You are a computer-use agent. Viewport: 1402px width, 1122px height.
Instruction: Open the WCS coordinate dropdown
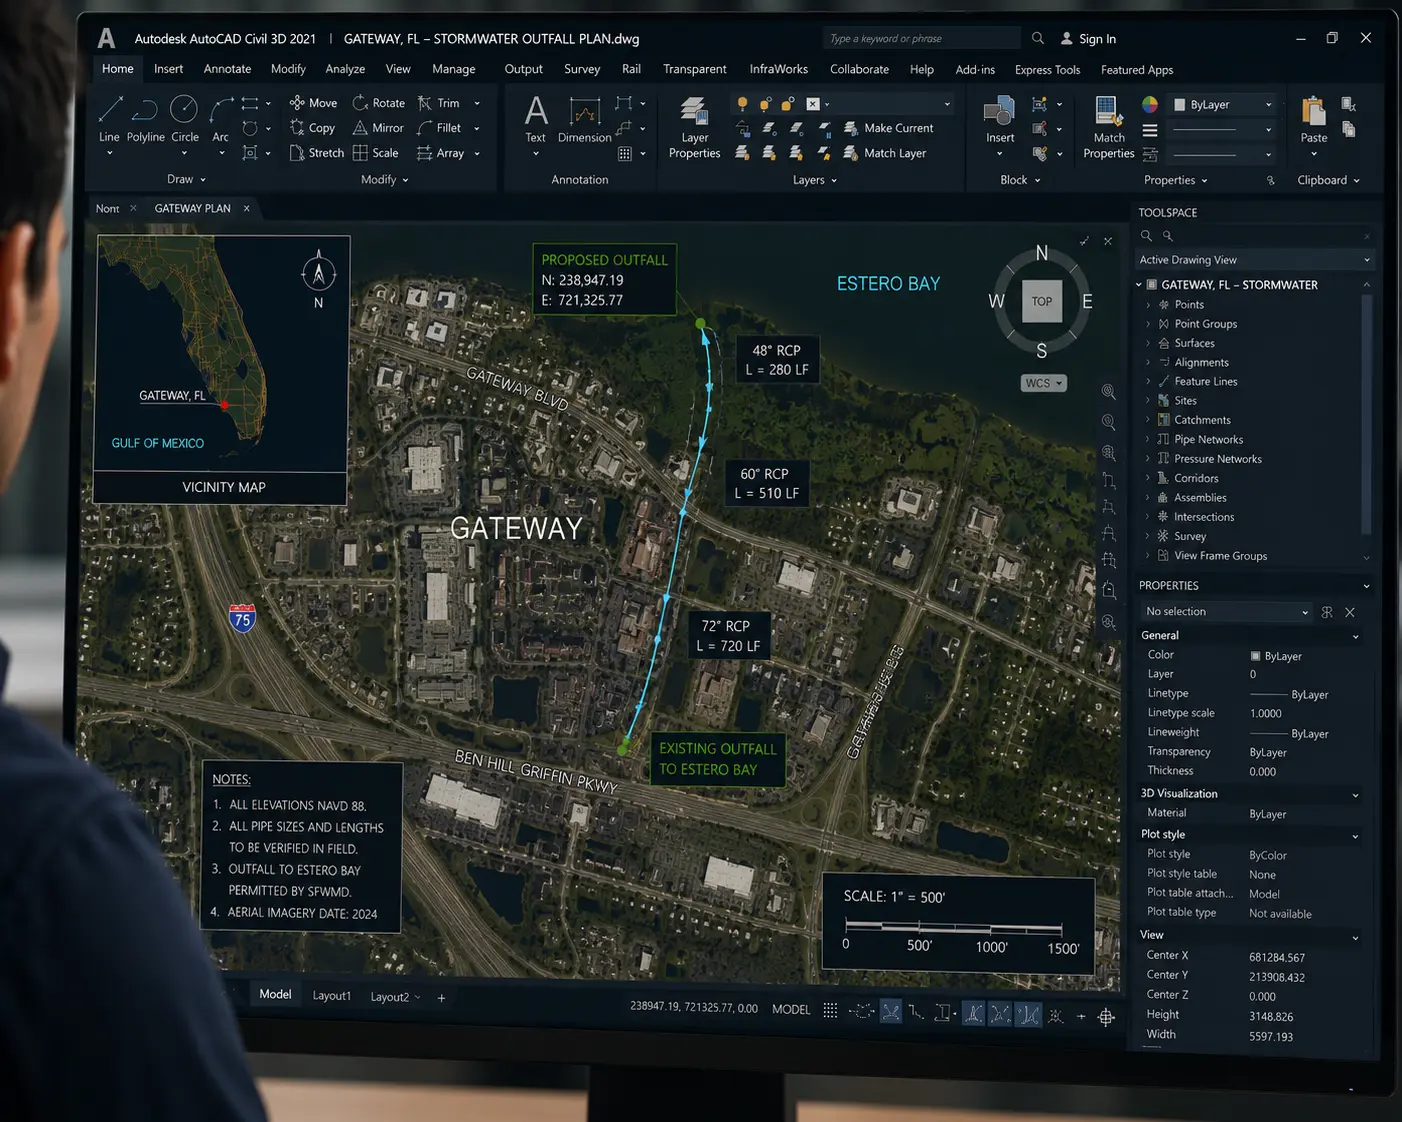(1044, 383)
